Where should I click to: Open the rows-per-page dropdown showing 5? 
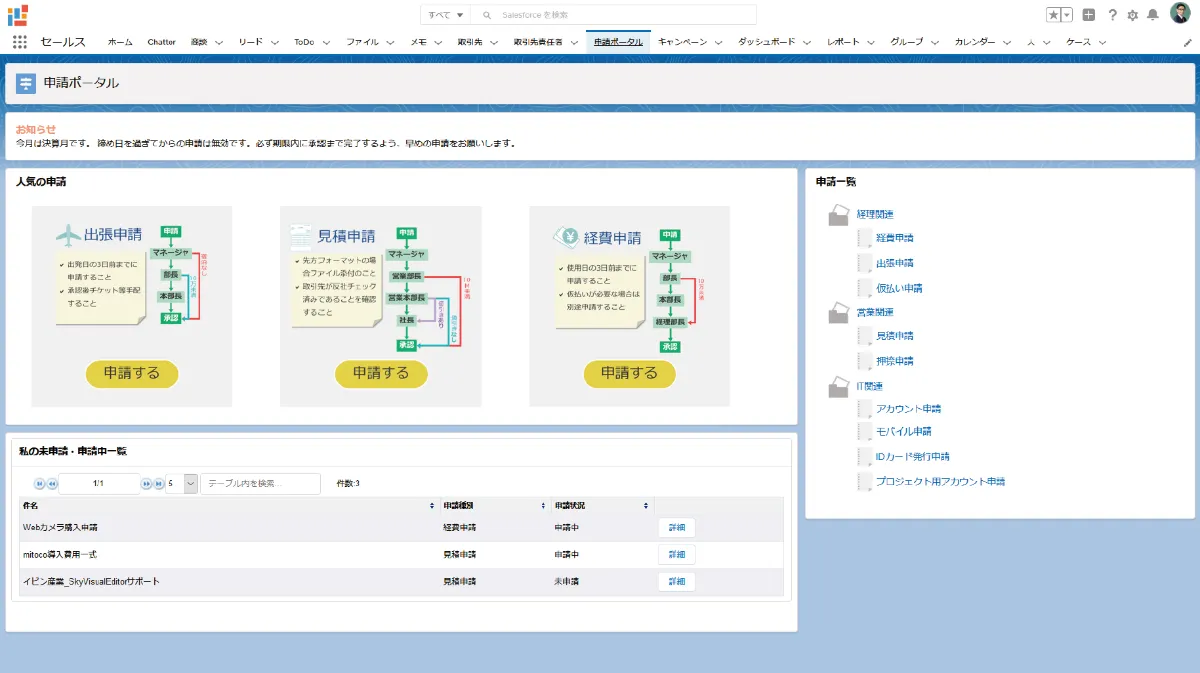(182, 484)
